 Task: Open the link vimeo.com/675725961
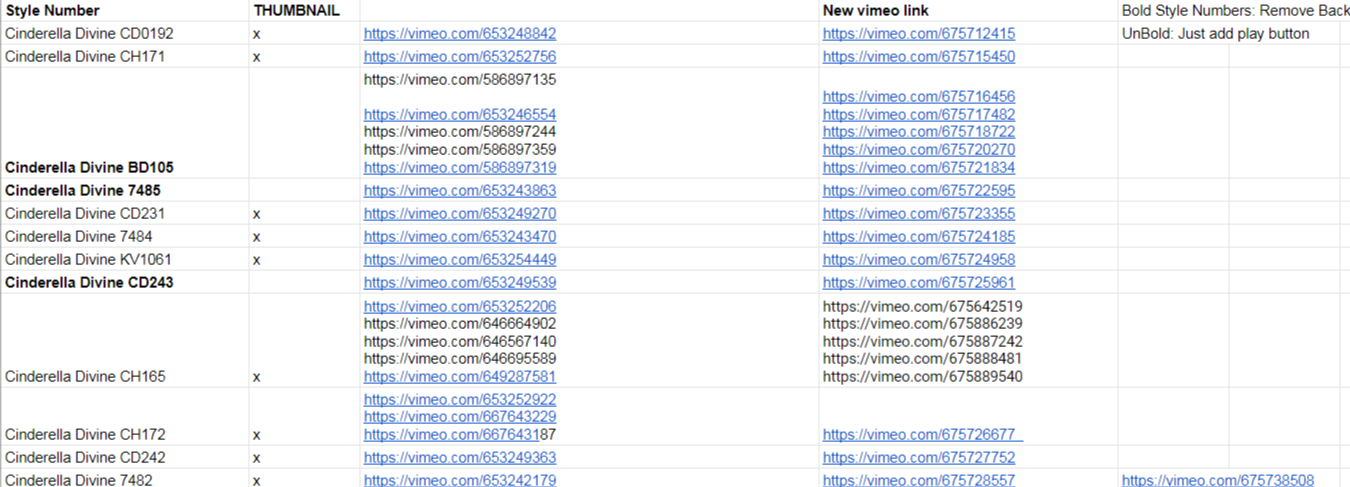coord(919,283)
